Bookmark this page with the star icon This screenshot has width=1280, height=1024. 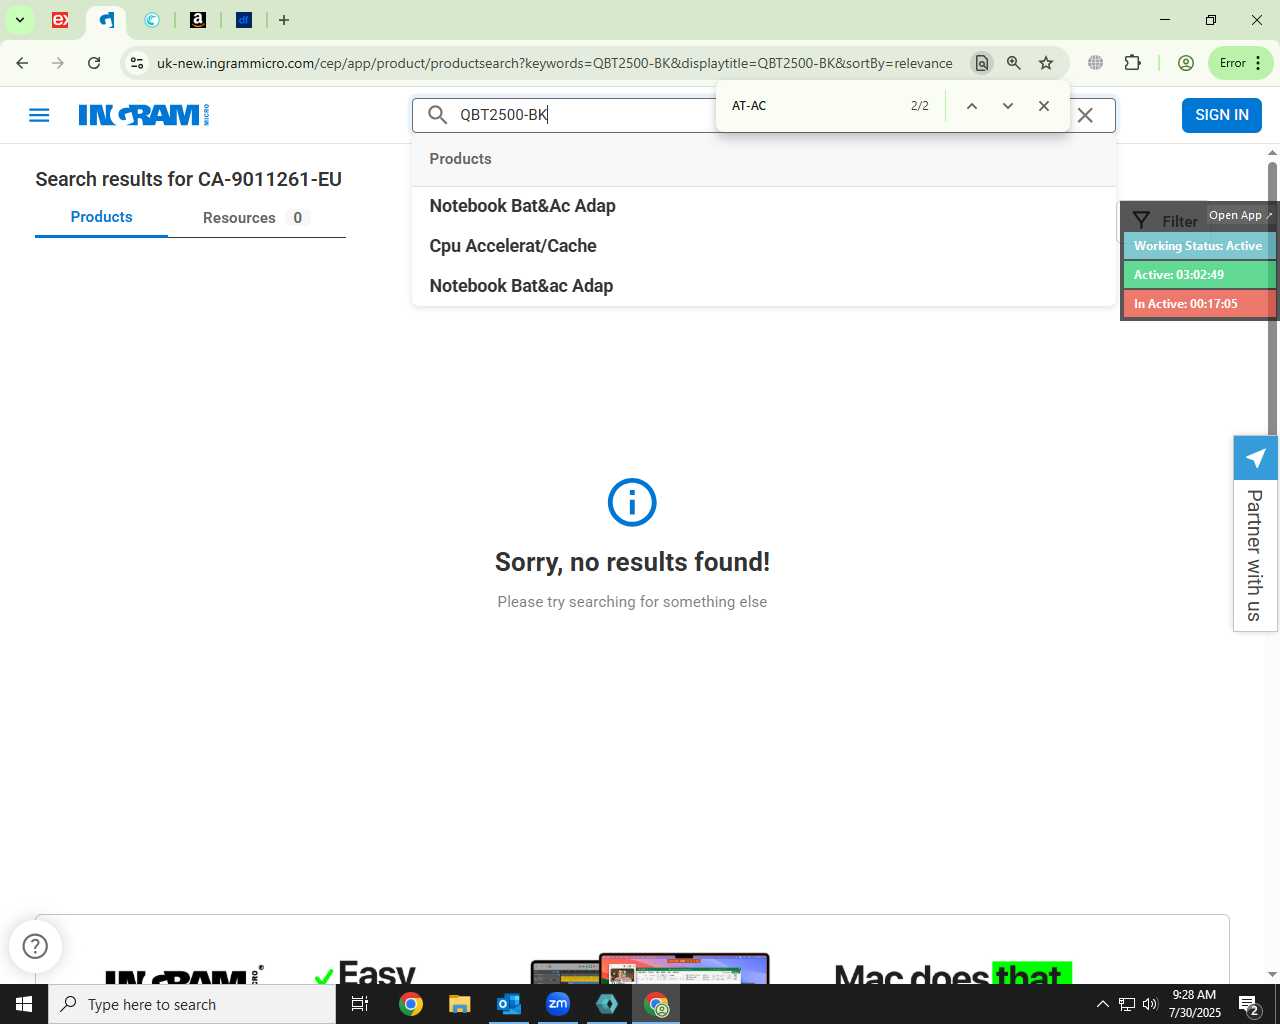pos(1046,63)
